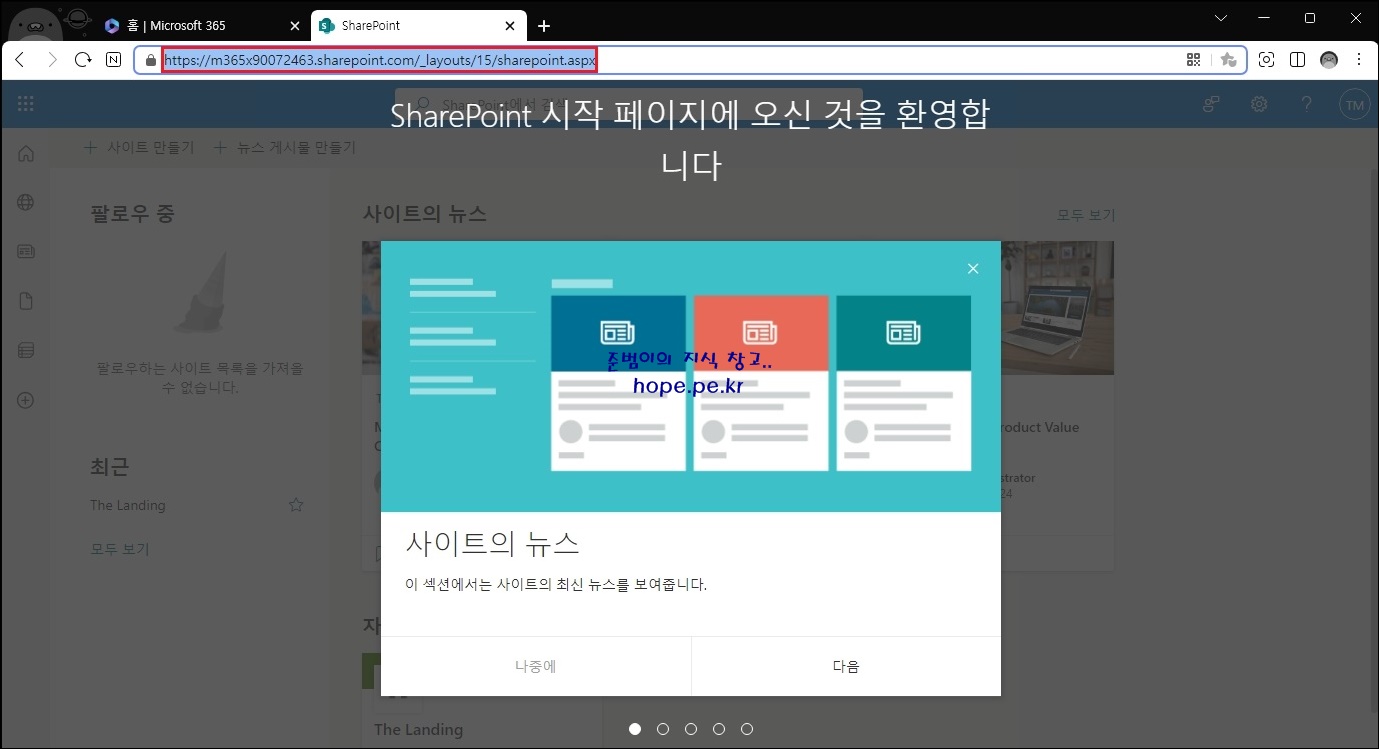The width and height of the screenshot is (1379, 749).
Task: Click the Create plus circle icon
Action: point(26,400)
